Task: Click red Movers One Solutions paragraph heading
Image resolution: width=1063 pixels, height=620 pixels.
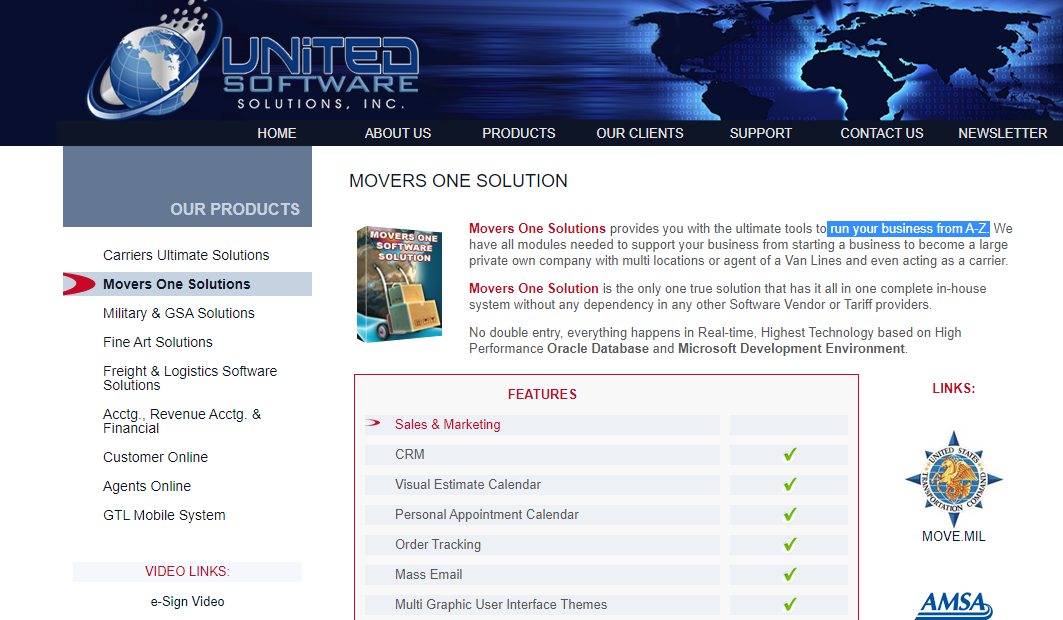Action: tap(537, 228)
